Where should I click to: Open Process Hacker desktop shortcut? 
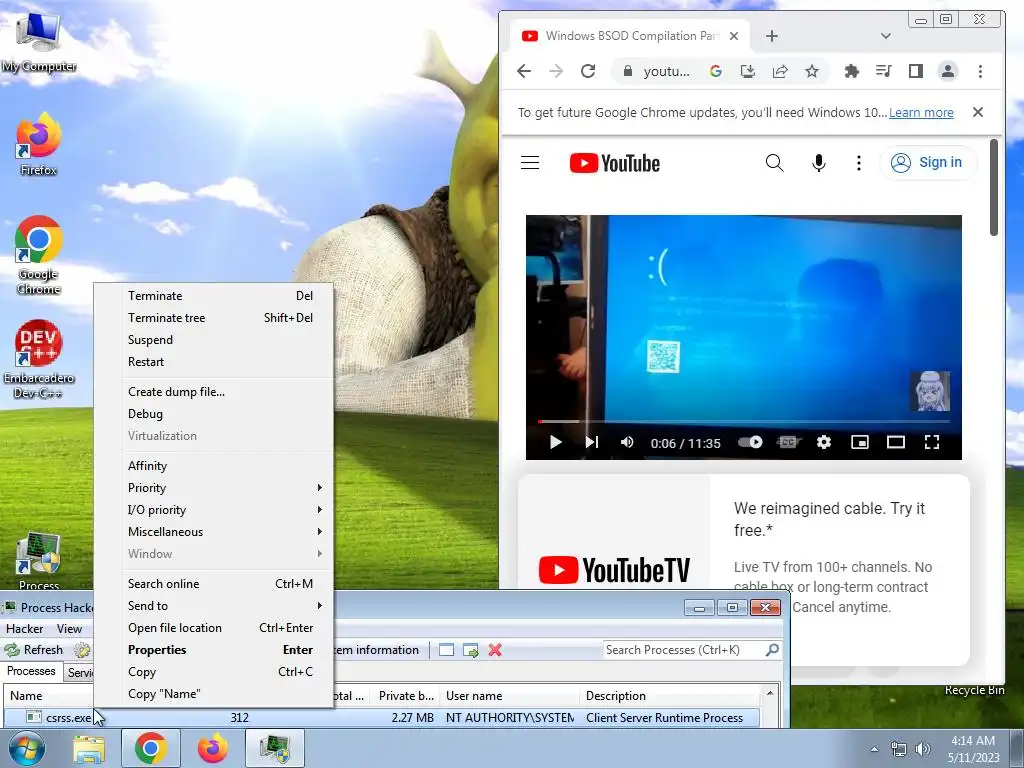pyautogui.click(x=39, y=562)
